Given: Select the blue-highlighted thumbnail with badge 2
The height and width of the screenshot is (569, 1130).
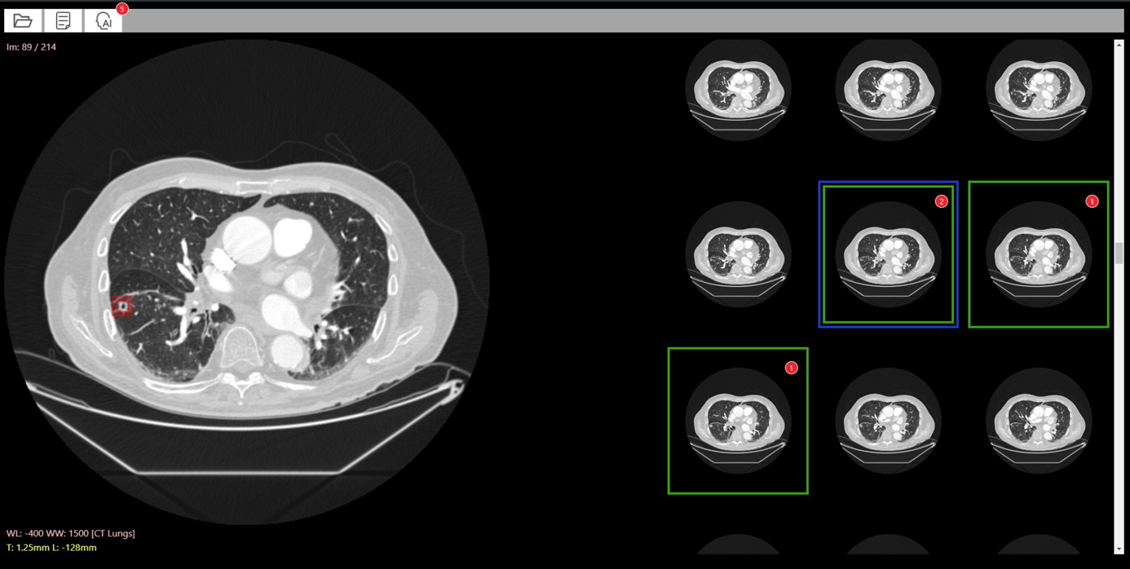Looking at the screenshot, I should point(888,254).
